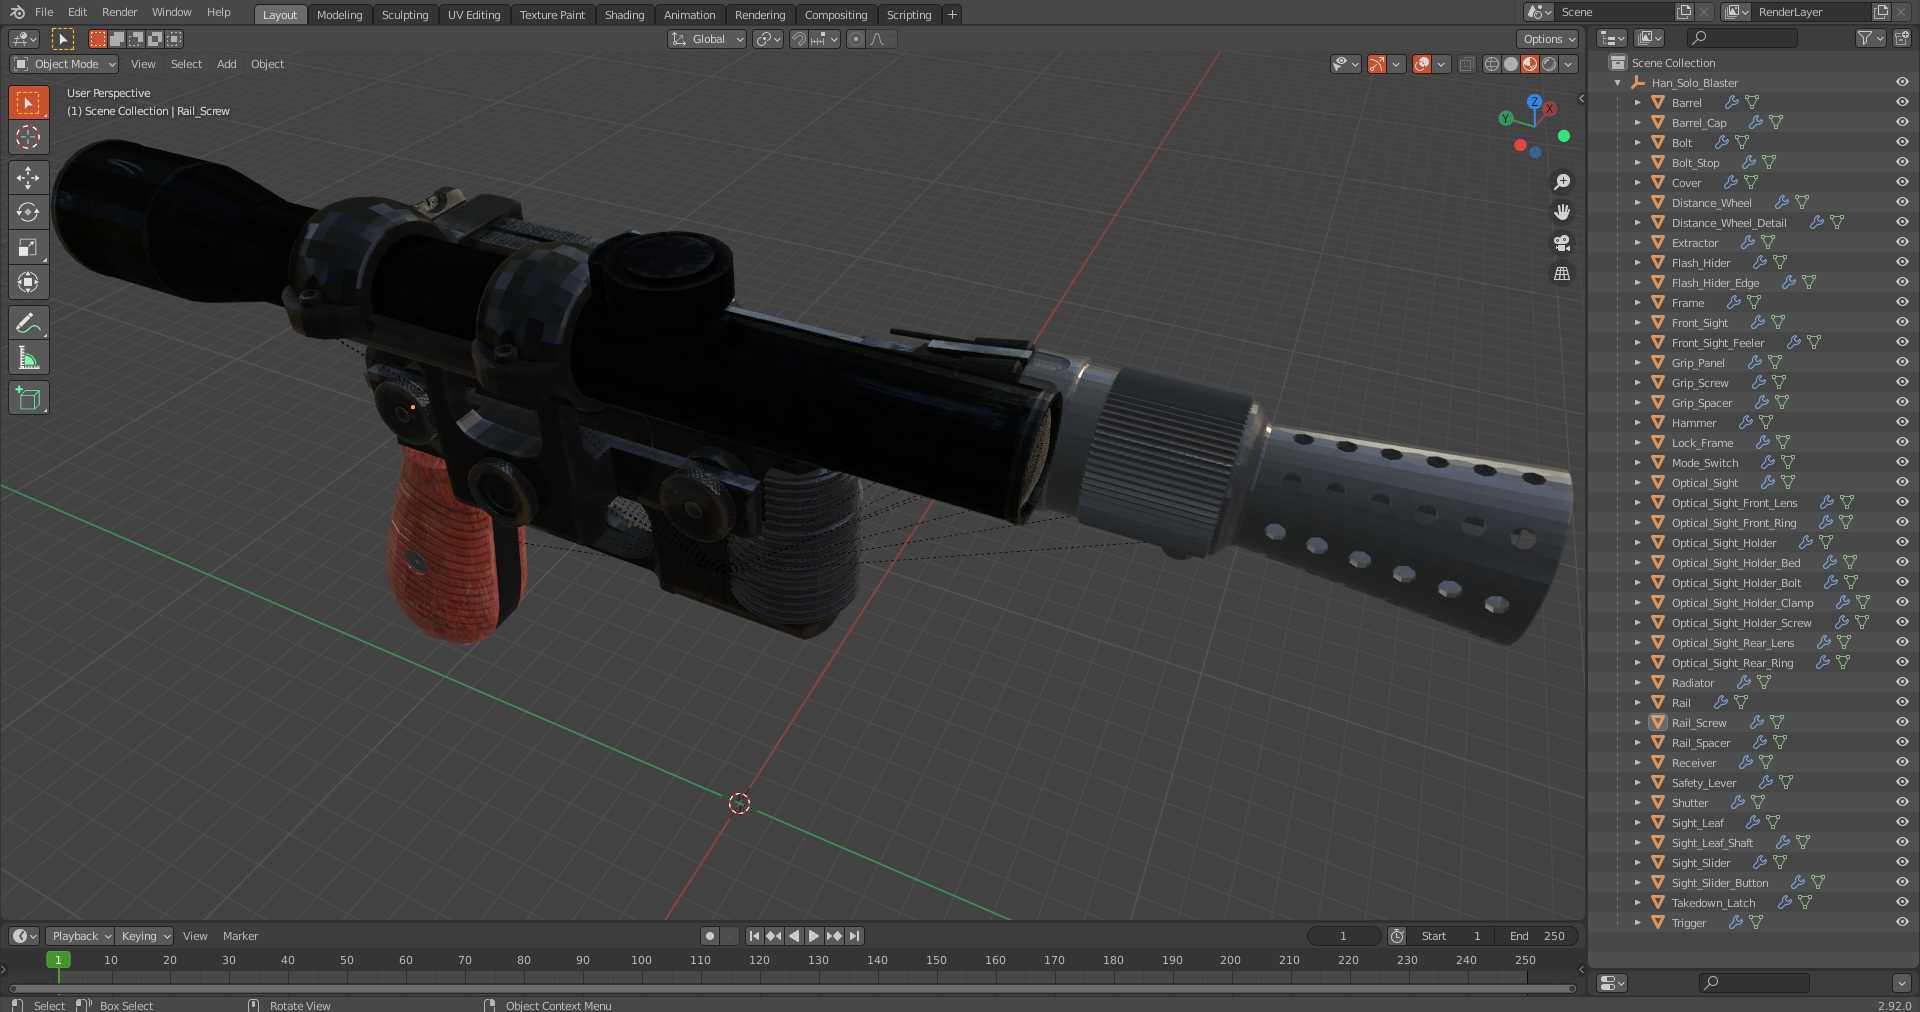1920x1012 pixels.
Task: Open the viewport Add menu
Action: (x=227, y=64)
